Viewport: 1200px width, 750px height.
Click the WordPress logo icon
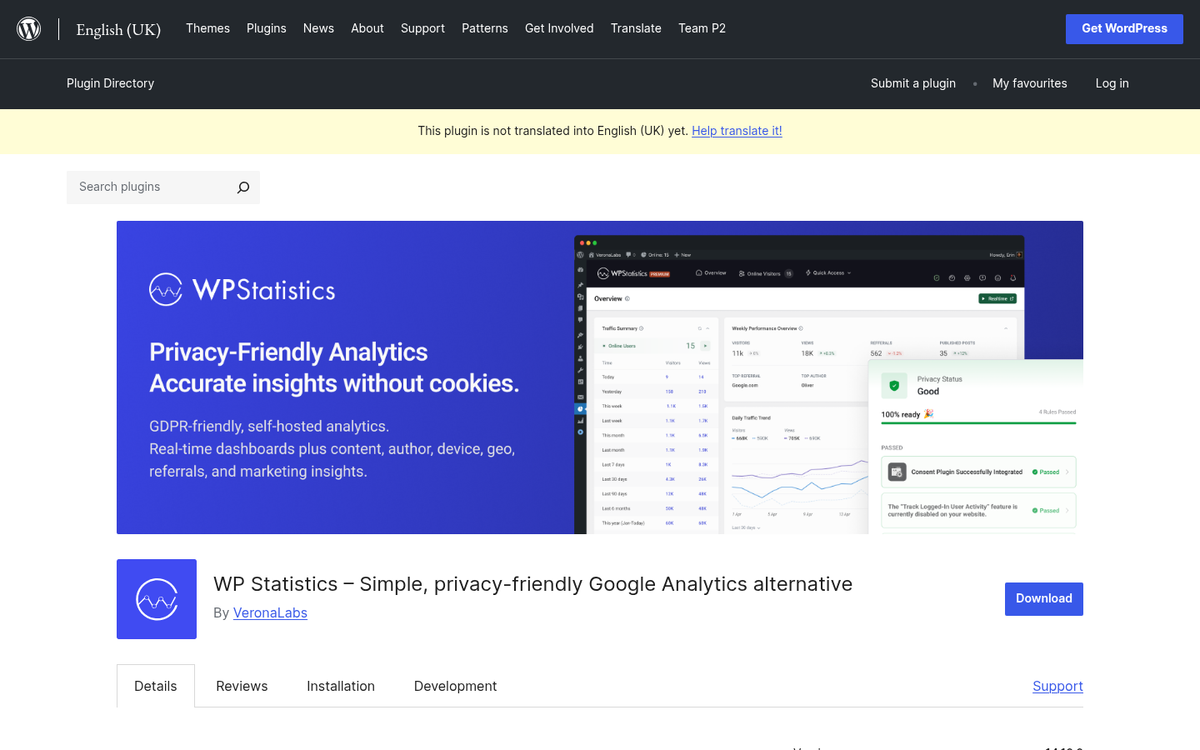click(x=28, y=28)
